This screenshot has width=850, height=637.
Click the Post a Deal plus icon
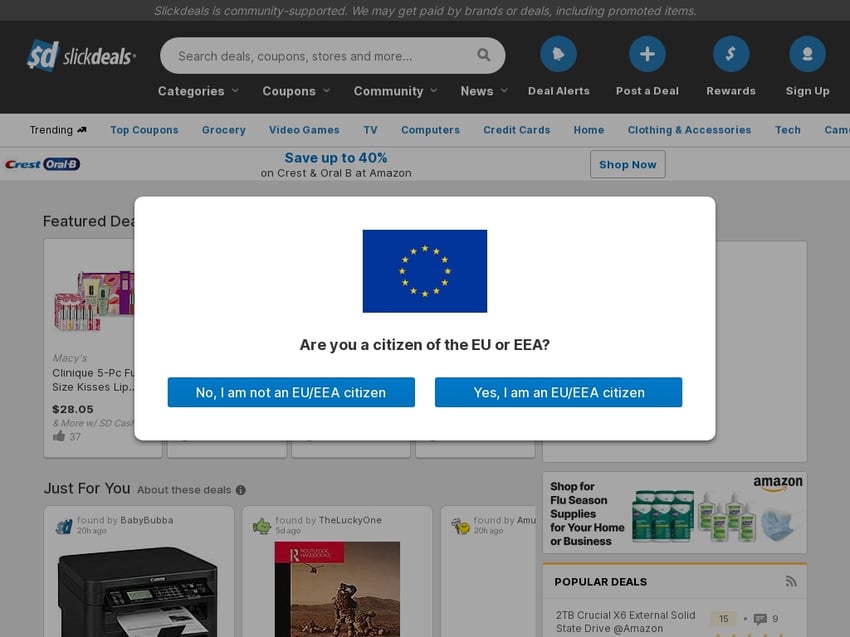point(647,53)
